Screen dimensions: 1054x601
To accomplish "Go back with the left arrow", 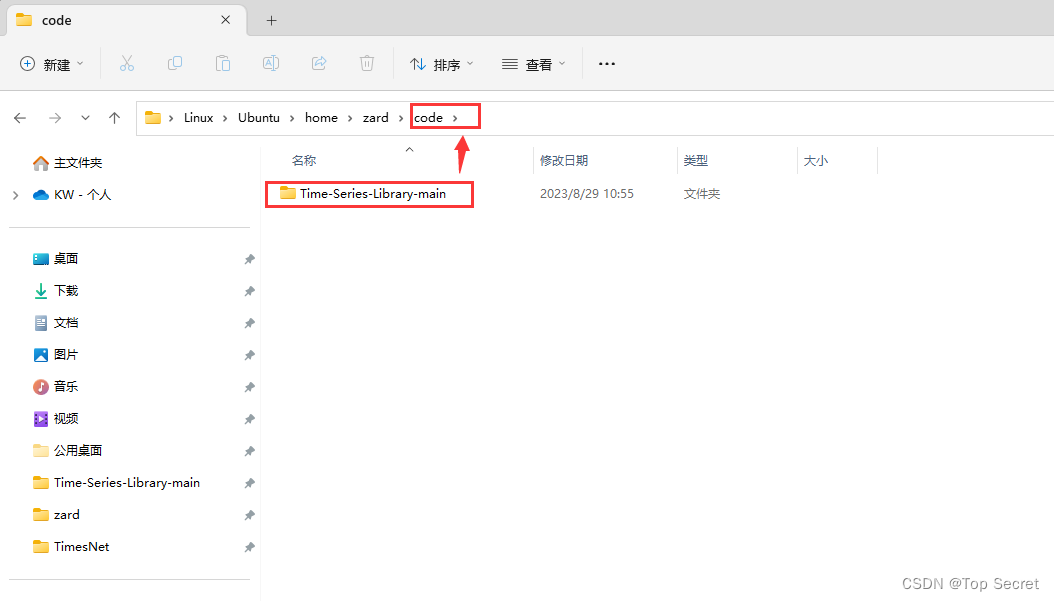I will point(20,118).
